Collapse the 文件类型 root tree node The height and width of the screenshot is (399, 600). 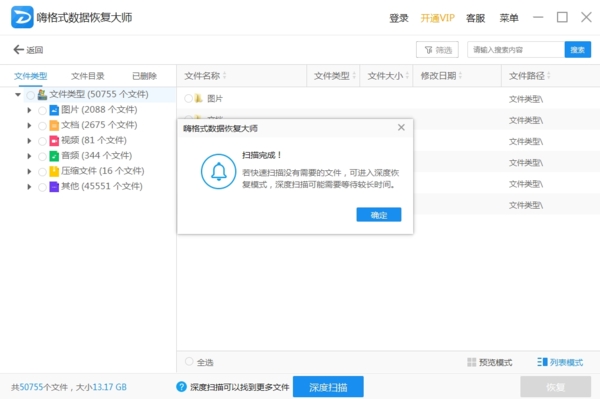point(18,94)
